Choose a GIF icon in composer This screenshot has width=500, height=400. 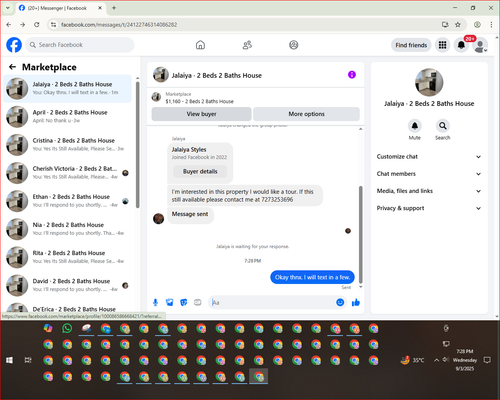pyautogui.click(x=198, y=302)
